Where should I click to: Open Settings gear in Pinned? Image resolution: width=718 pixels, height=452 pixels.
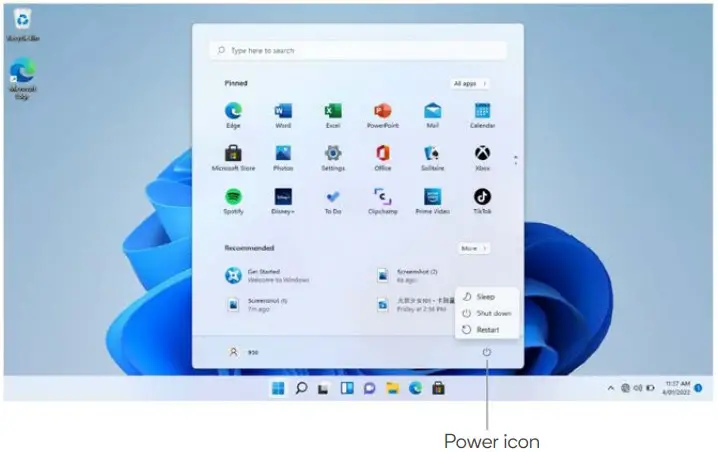333,158
